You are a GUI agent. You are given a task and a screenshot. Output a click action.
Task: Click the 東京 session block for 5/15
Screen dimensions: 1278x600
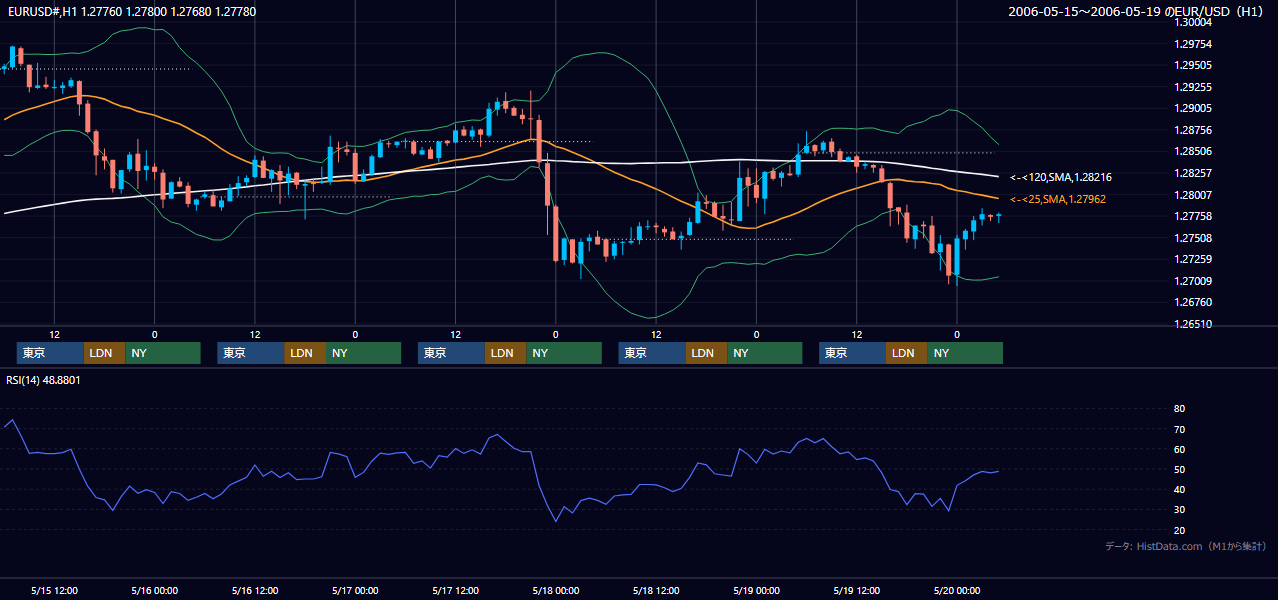[50, 353]
